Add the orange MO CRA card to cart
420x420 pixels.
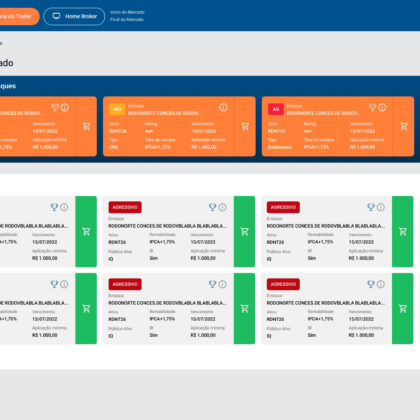pos(245,126)
